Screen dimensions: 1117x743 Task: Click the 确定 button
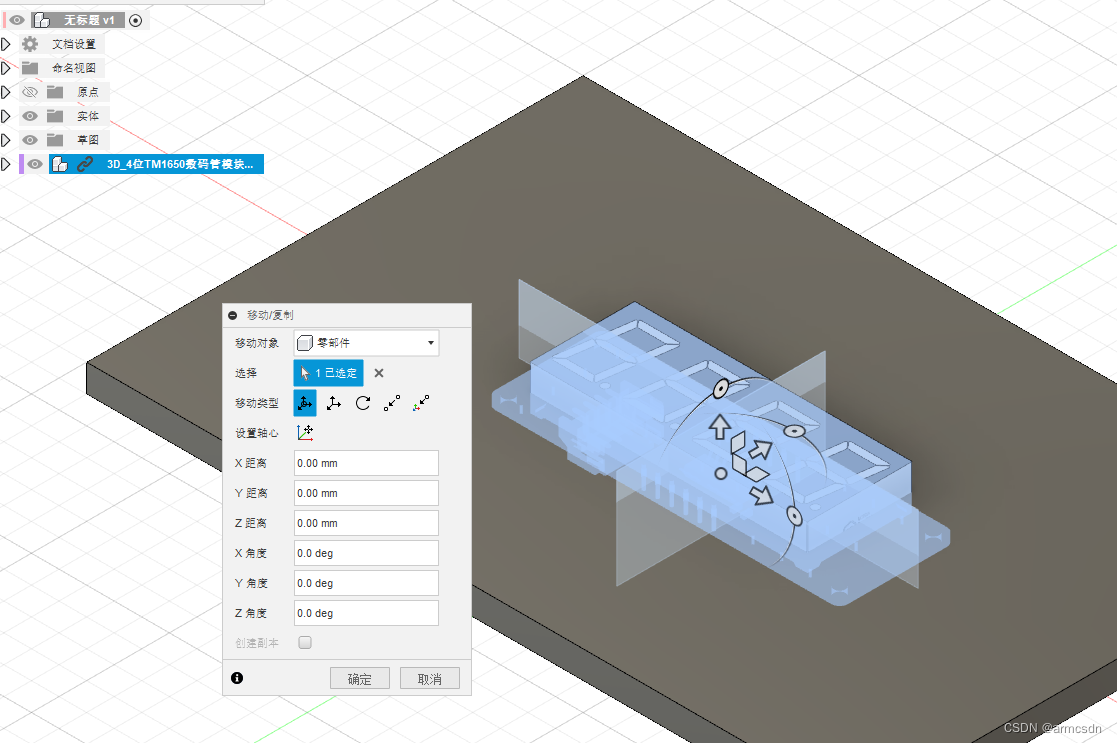tap(360, 678)
